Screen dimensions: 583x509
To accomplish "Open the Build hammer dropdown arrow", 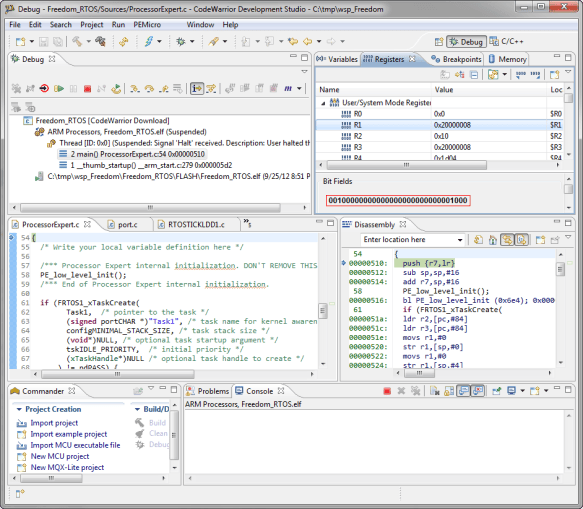I will pos(88,41).
